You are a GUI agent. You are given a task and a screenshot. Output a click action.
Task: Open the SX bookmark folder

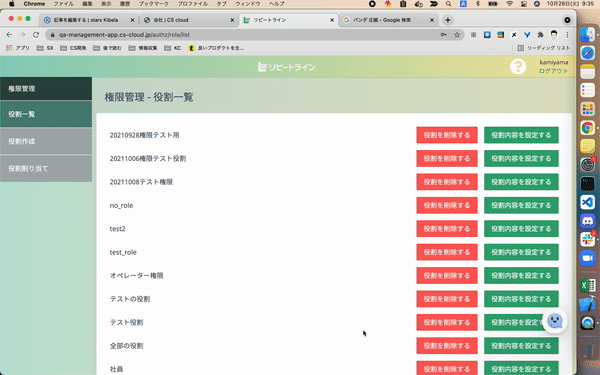(45, 48)
